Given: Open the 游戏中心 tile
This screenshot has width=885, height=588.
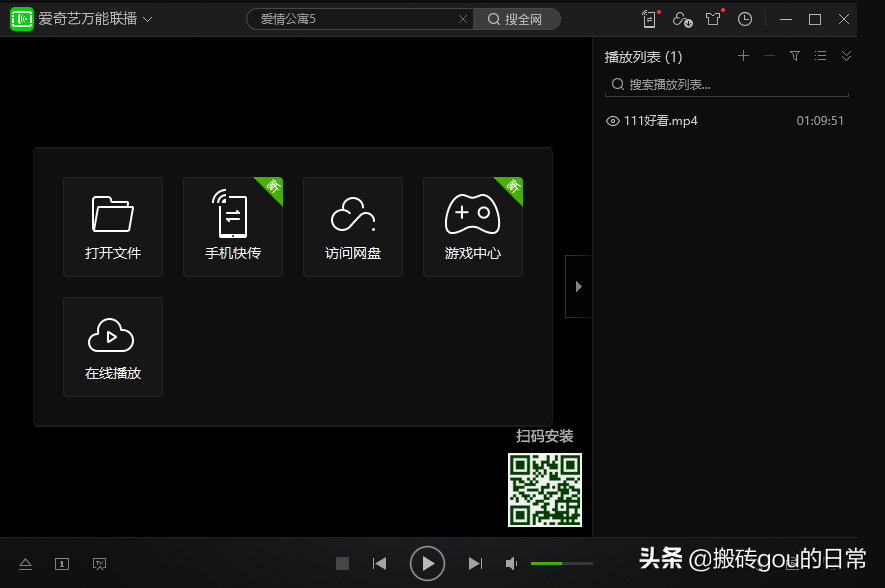Looking at the screenshot, I should tap(473, 227).
